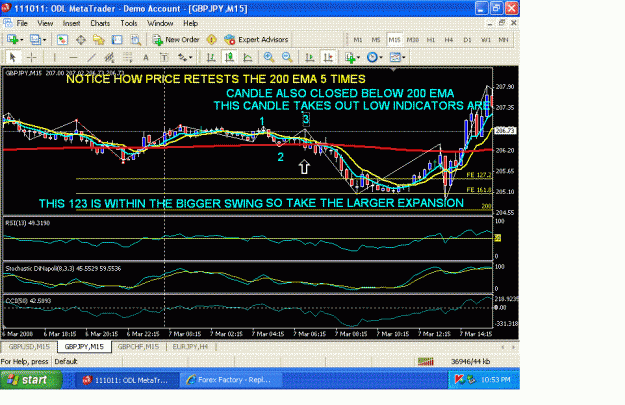
Task: Switch to M5 timeframe
Action: pyautogui.click(x=375, y=40)
